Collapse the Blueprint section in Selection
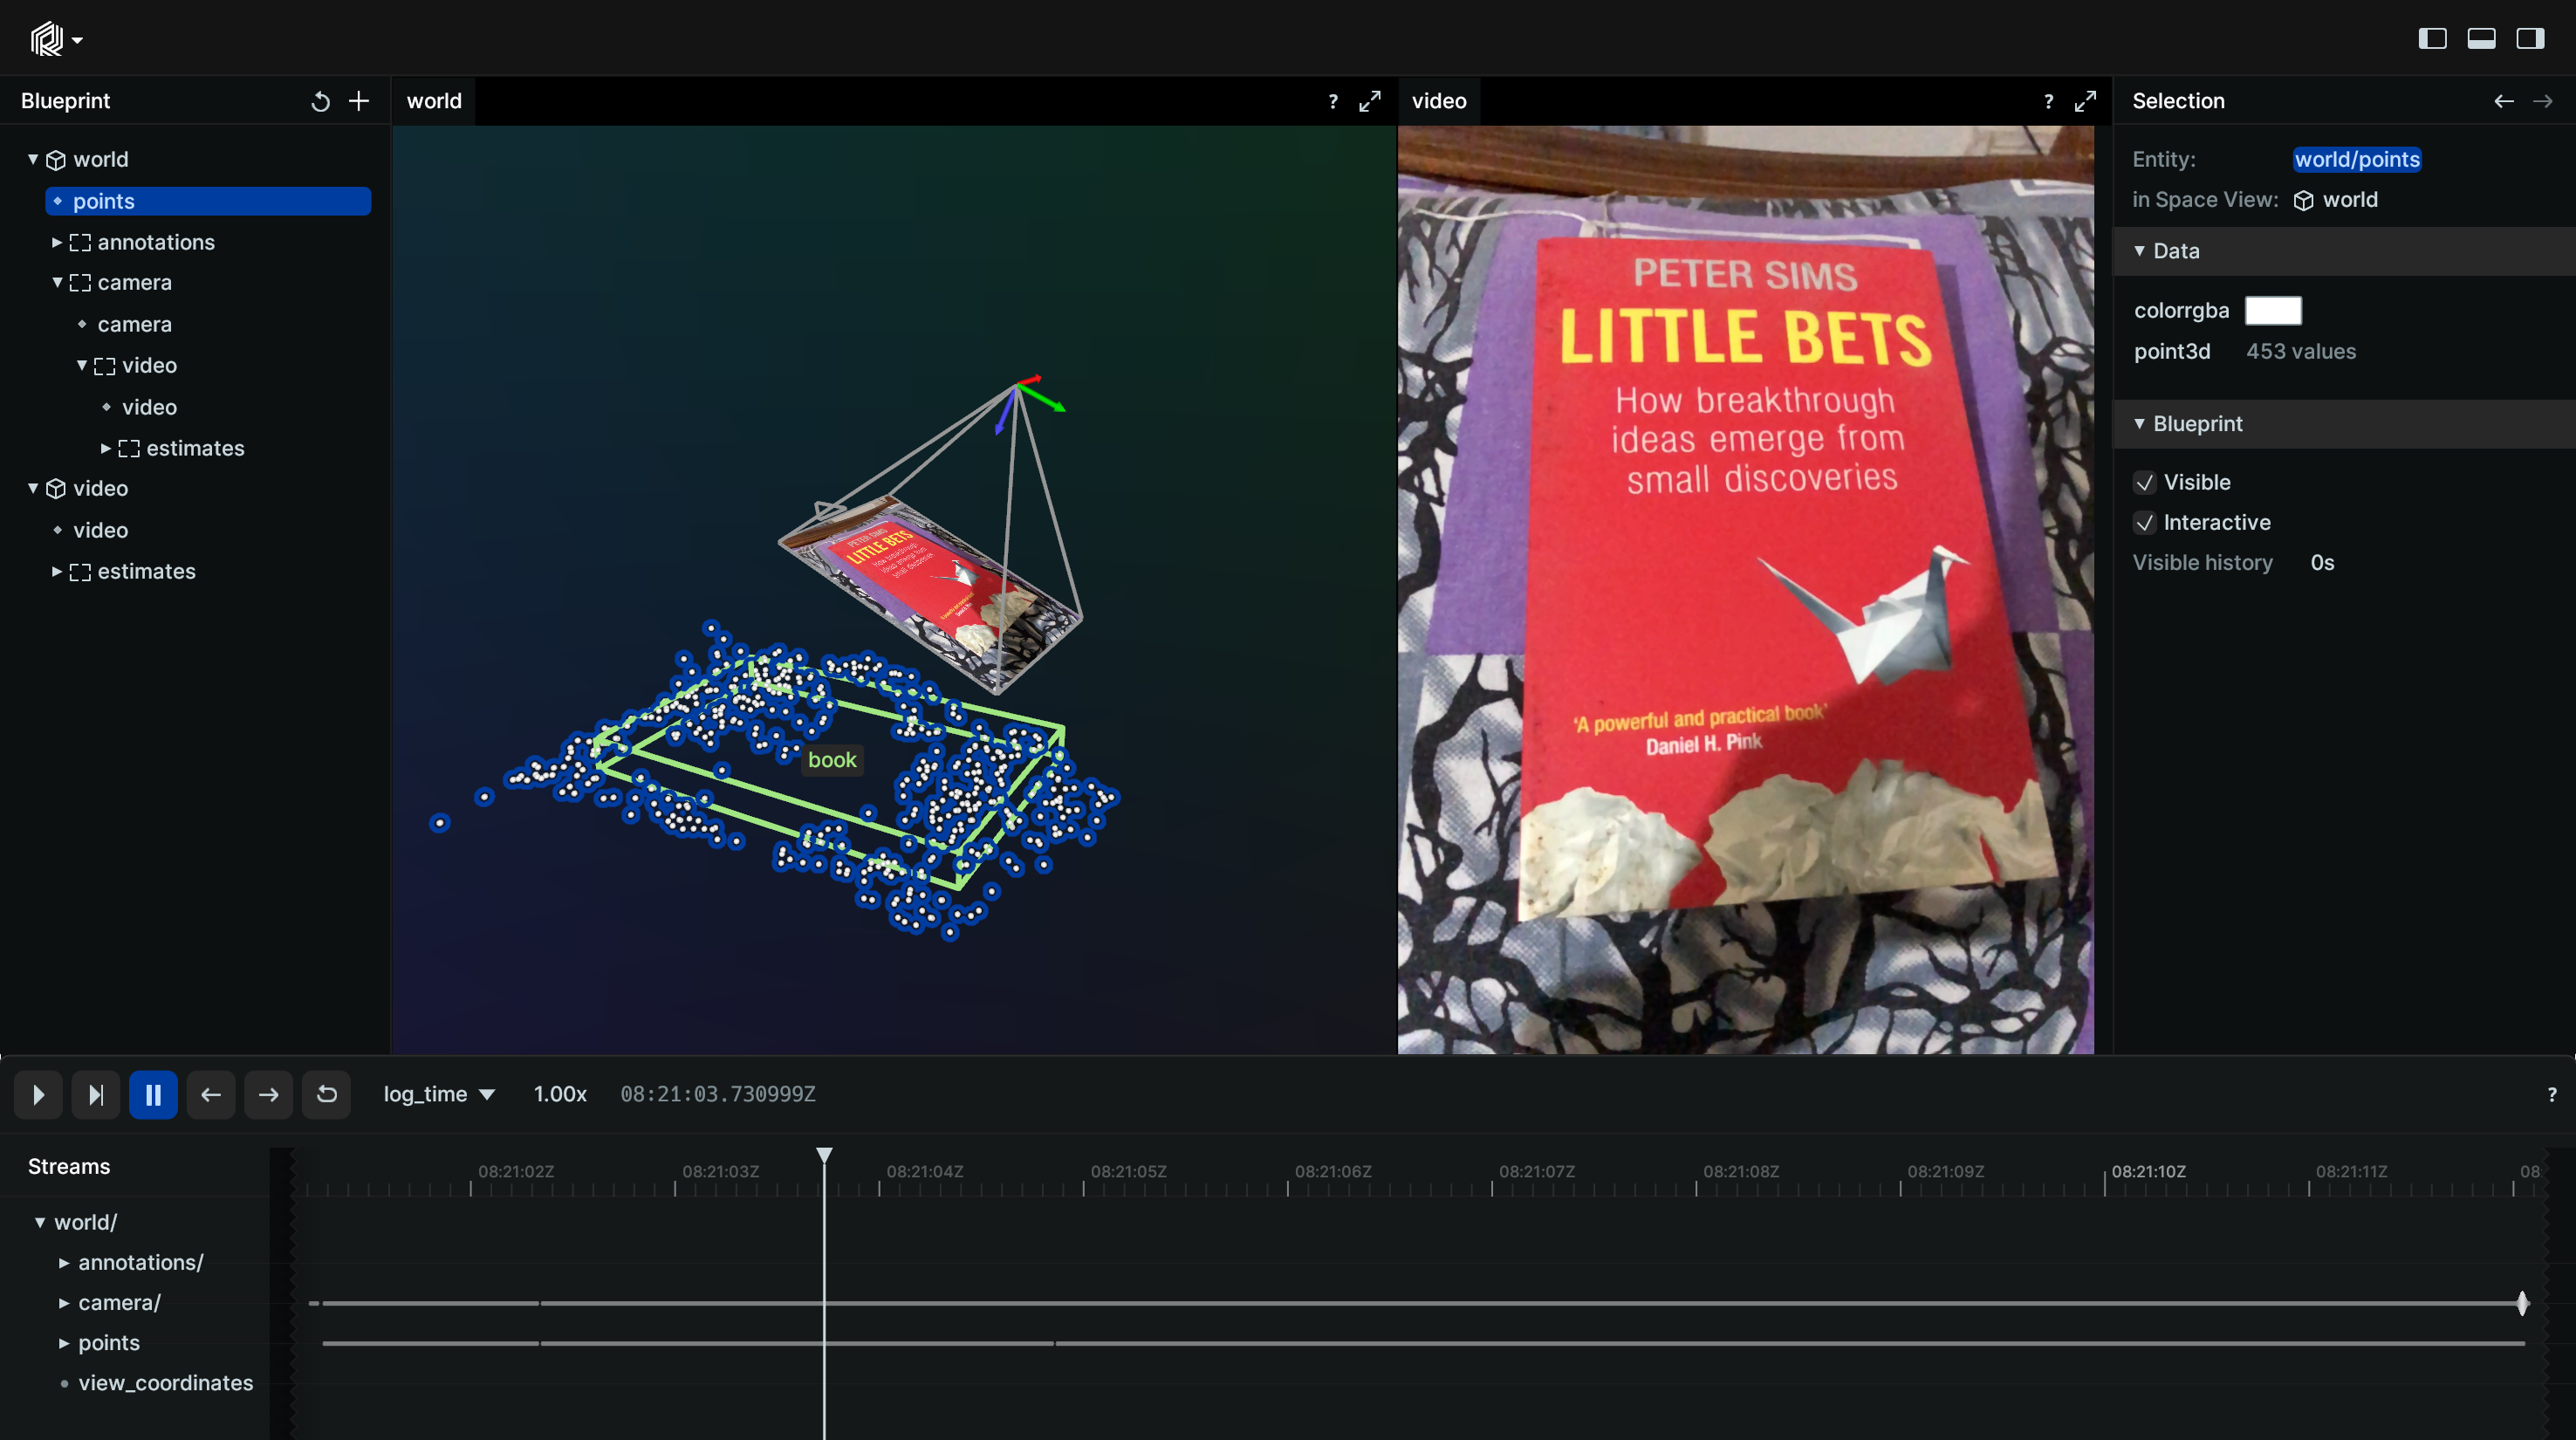The height and width of the screenshot is (1440, 2576). coord(2139,424)
